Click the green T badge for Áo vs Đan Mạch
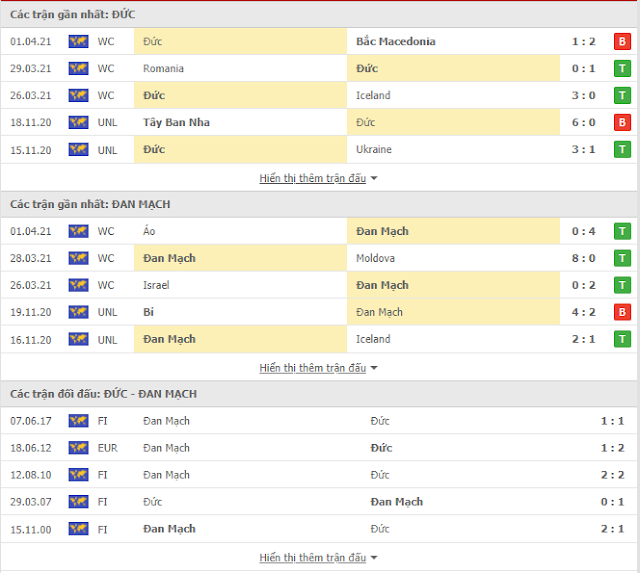 622,231
